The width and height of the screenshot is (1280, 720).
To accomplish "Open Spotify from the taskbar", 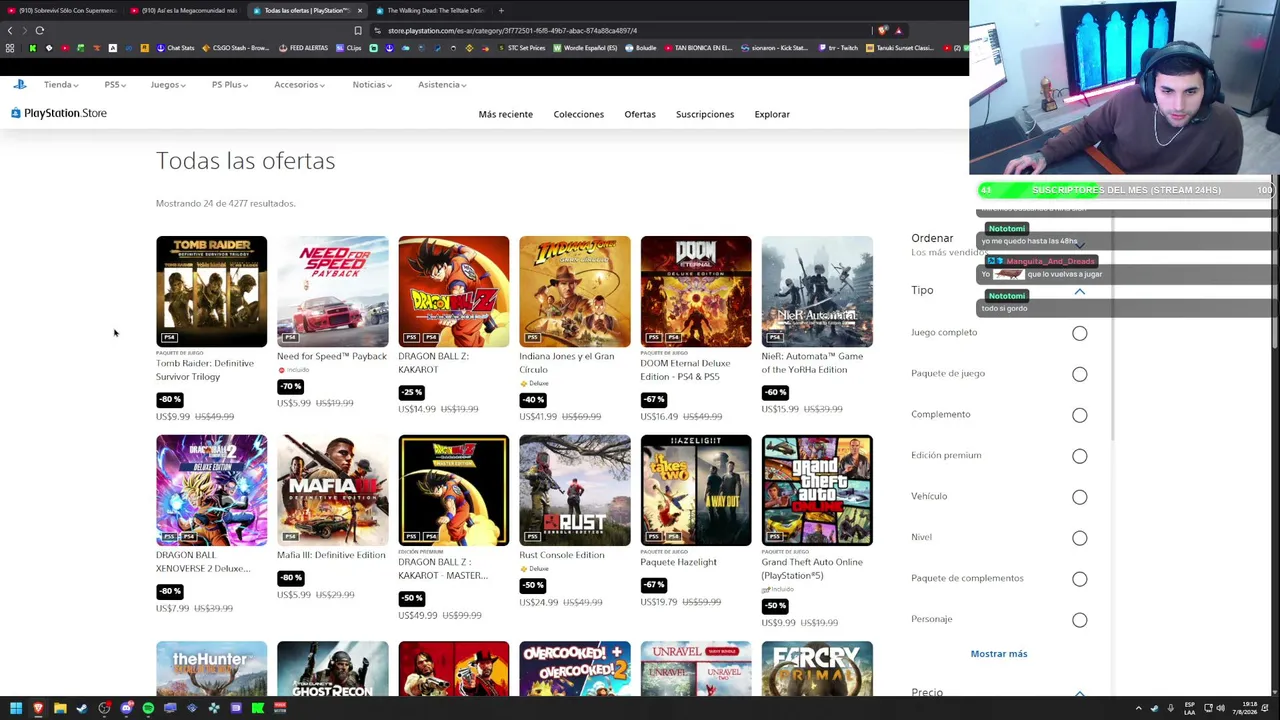I will (x=148, y=708).
